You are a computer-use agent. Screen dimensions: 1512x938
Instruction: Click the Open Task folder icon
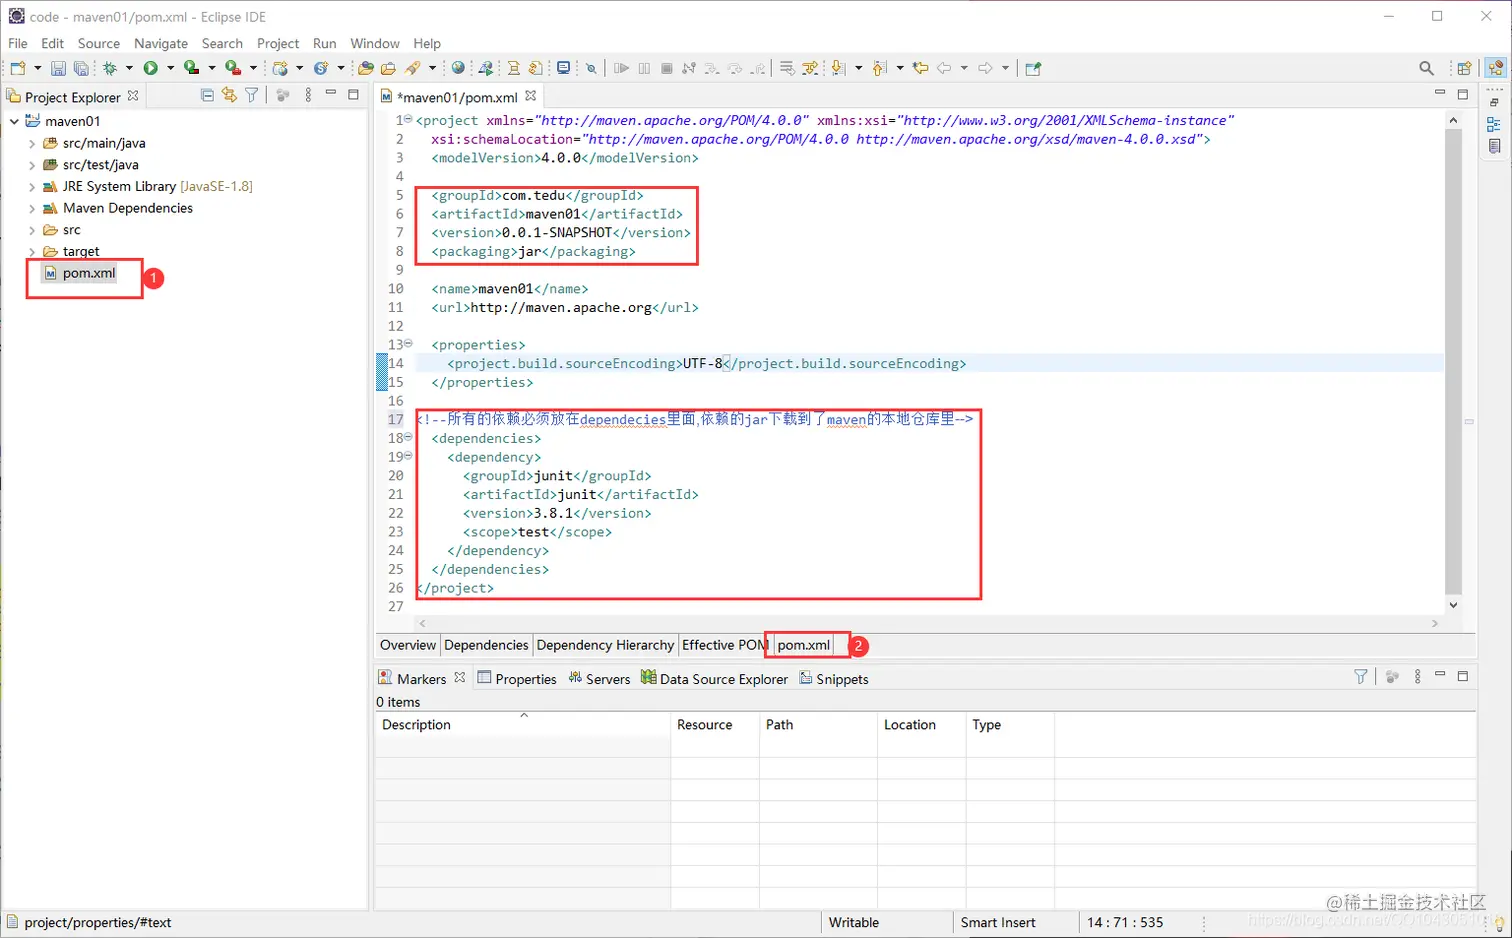click(x=388, y=68)
